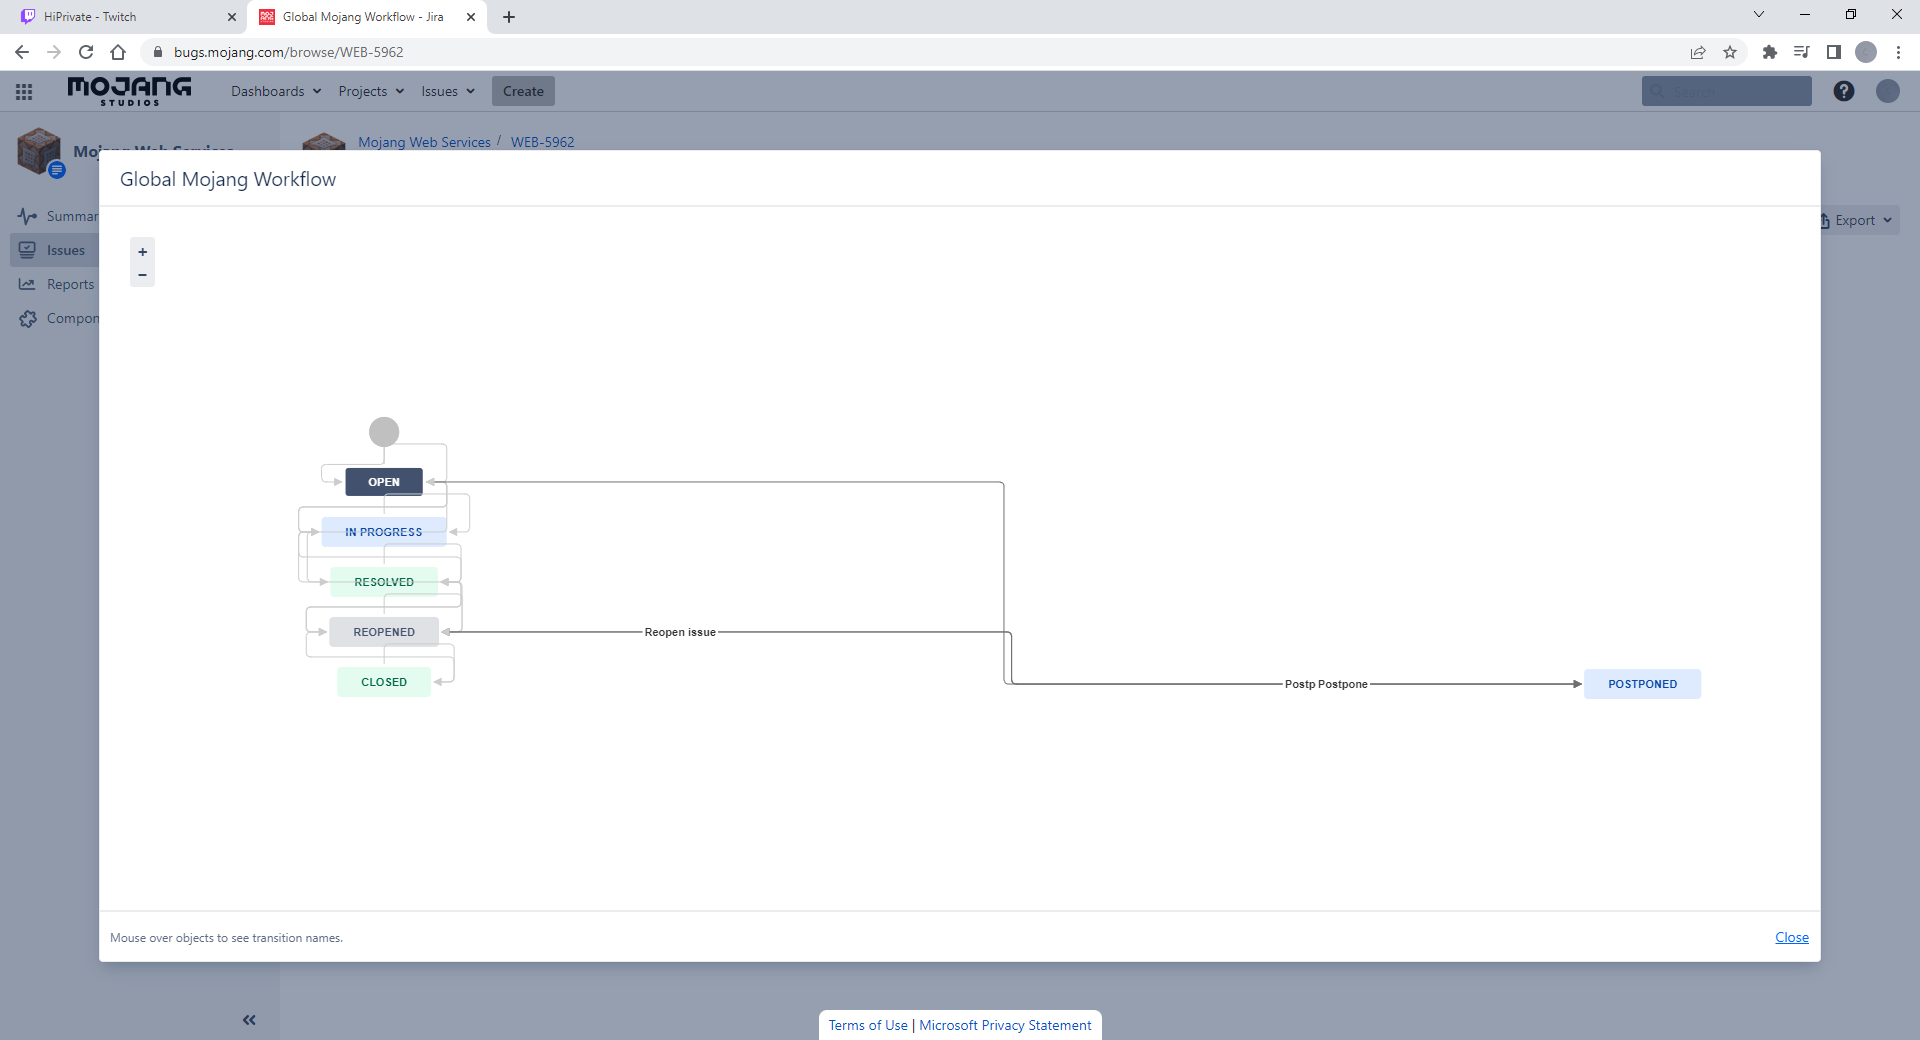View site information lock icon
The image size is (1920, 1040).
(157, 52)
